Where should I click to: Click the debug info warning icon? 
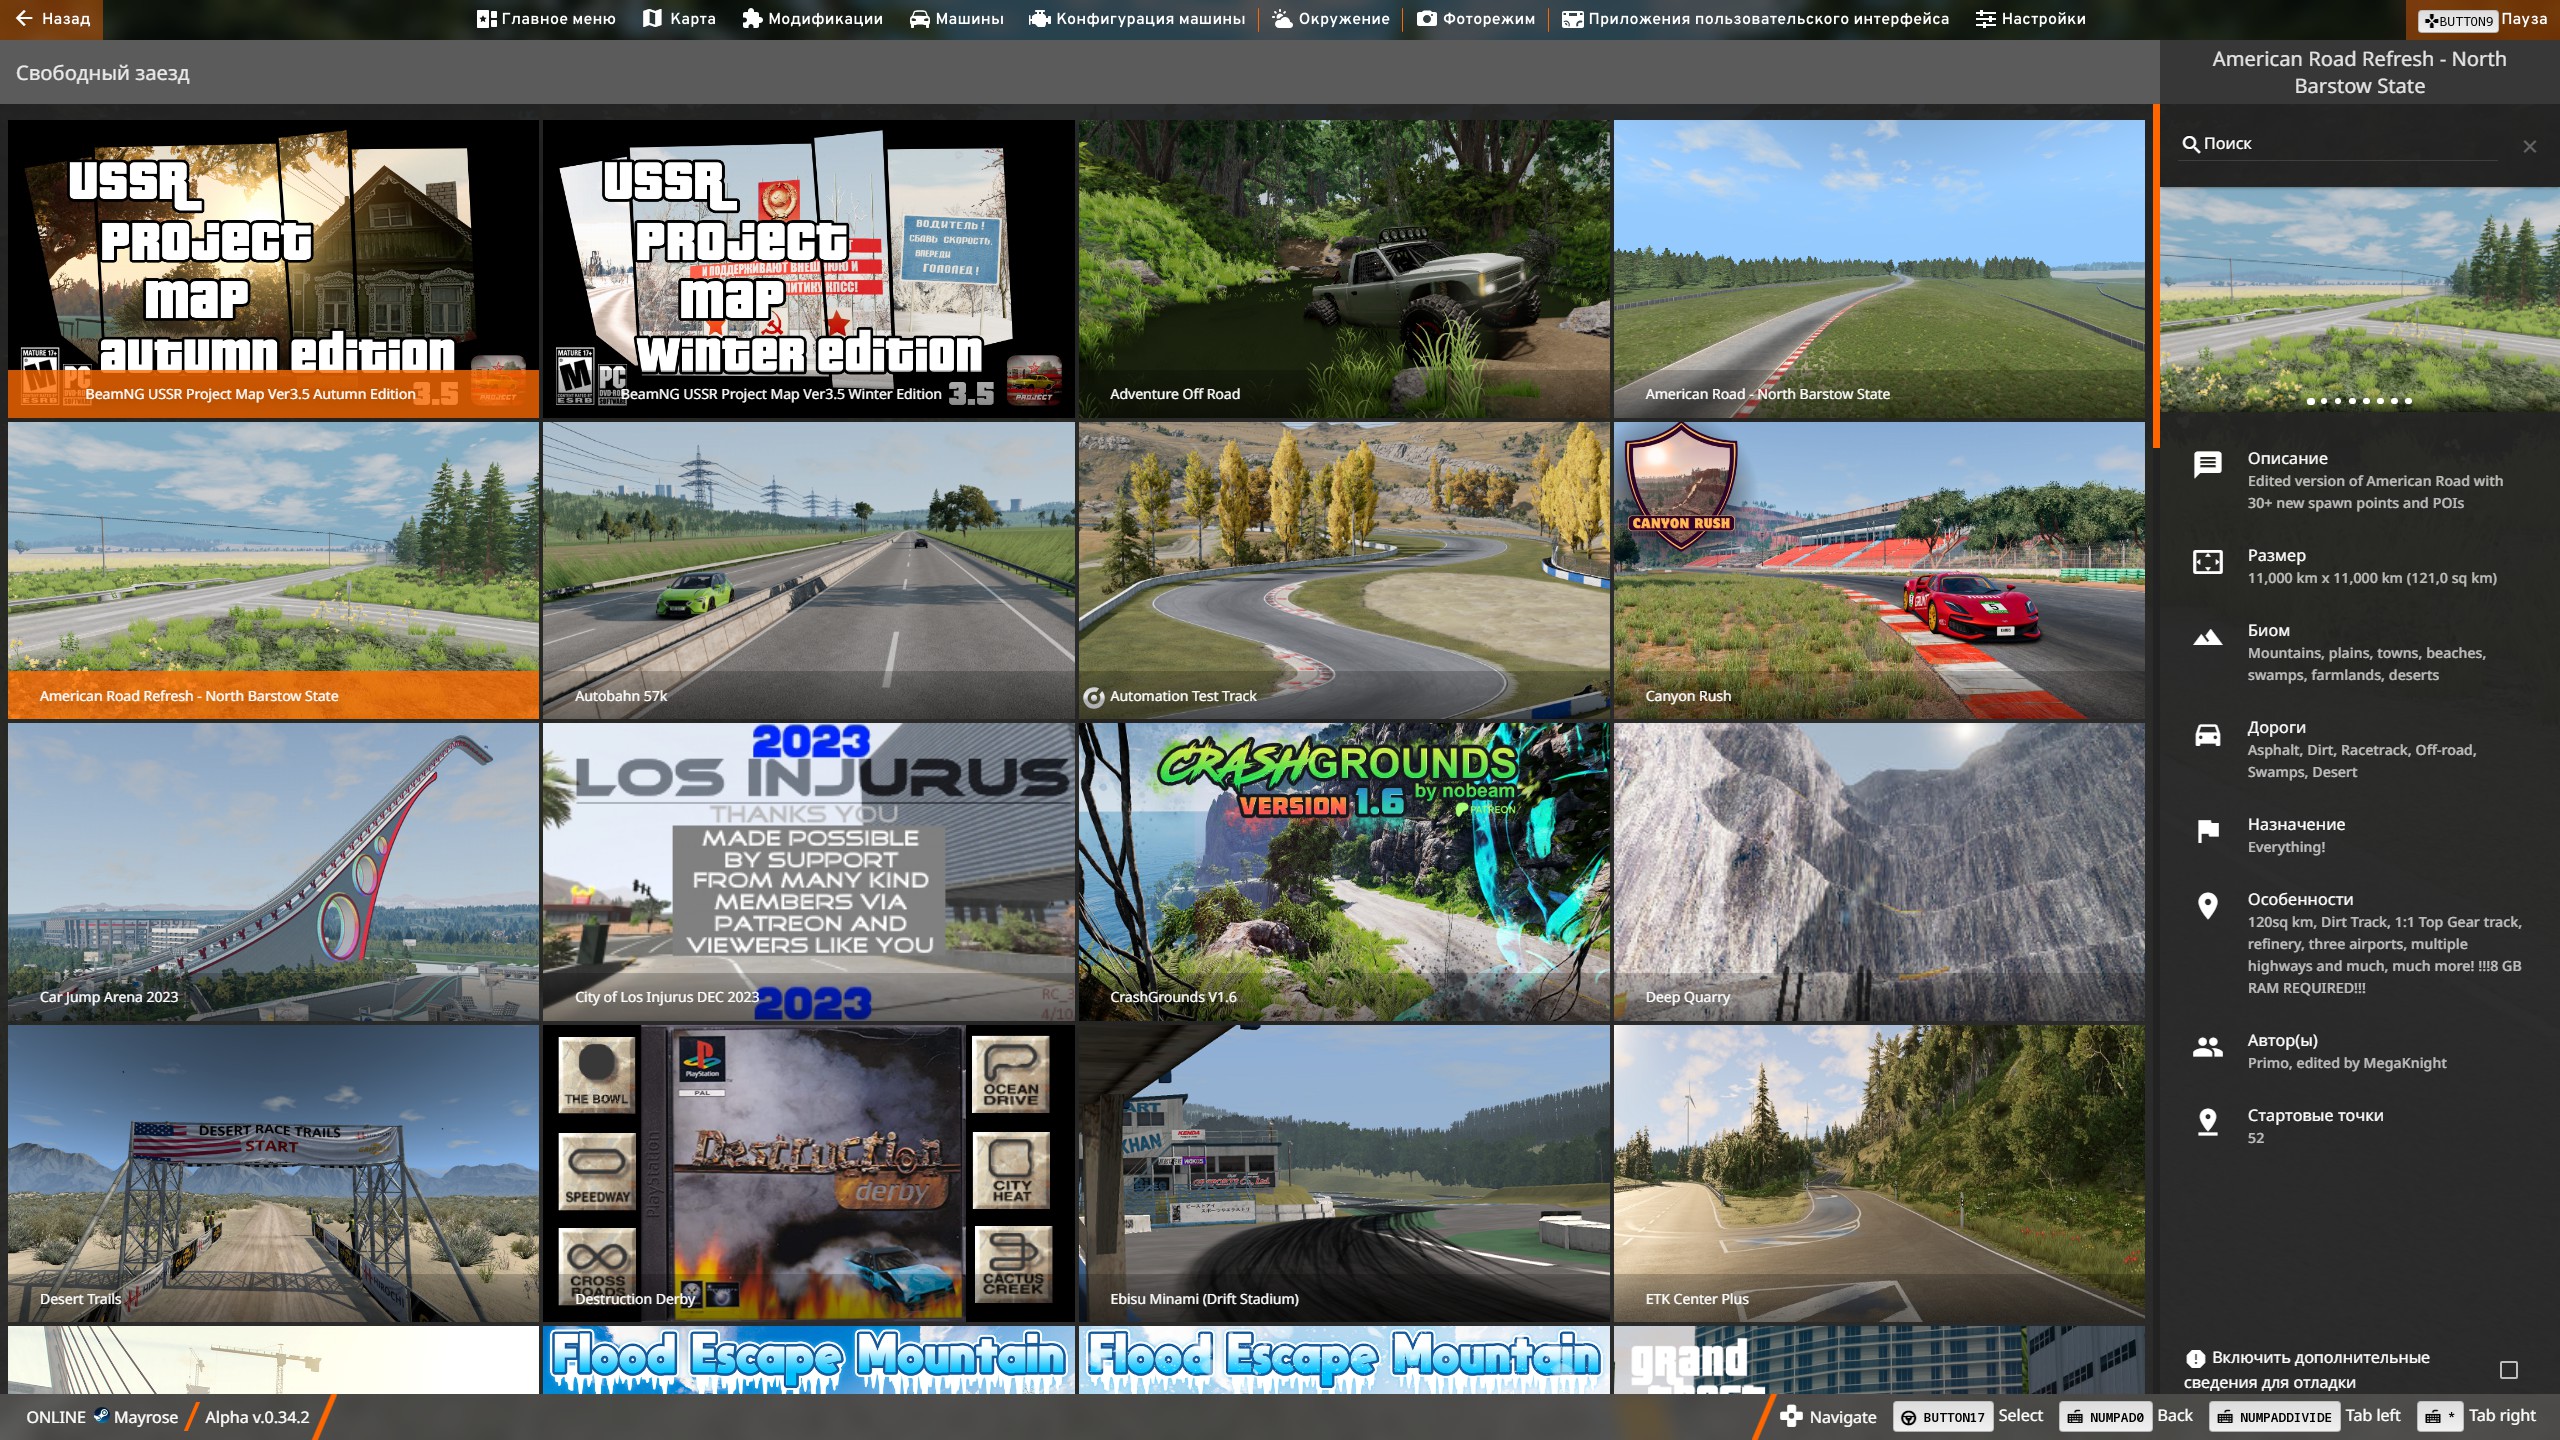pos(2195,1358)
